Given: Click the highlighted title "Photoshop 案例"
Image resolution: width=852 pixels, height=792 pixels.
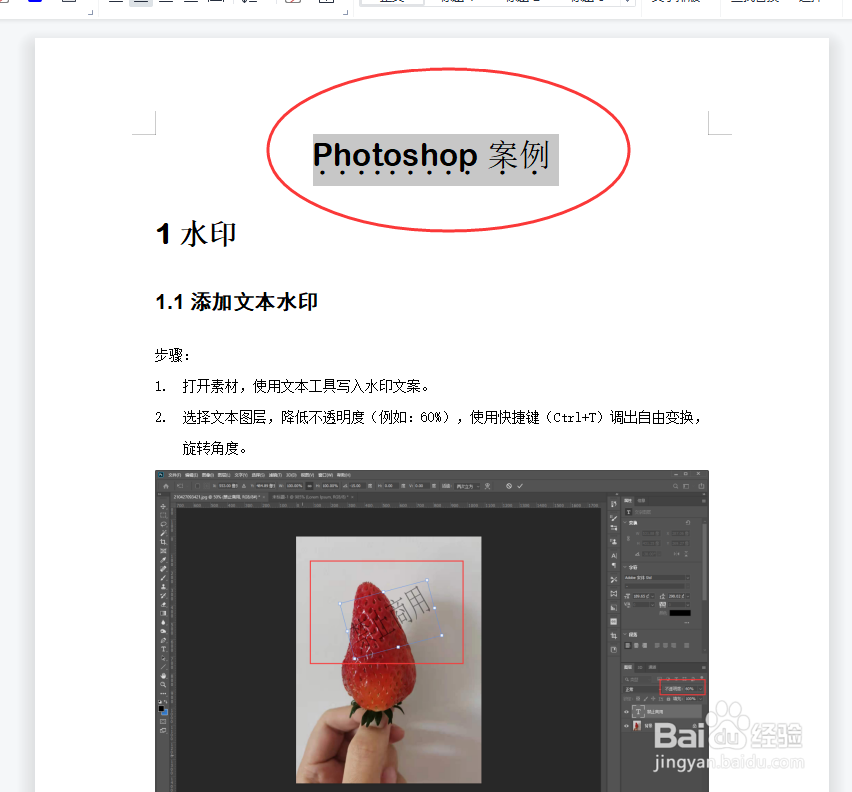Looking at the screenshot, I should pos(435,159).
